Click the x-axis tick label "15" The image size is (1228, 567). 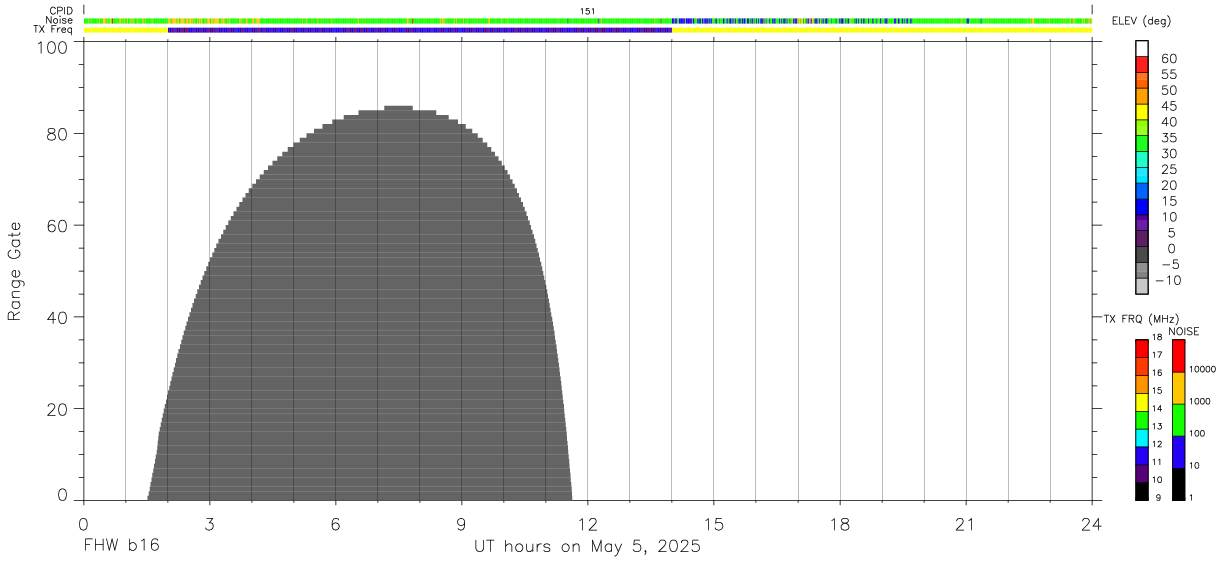(714, 523)
